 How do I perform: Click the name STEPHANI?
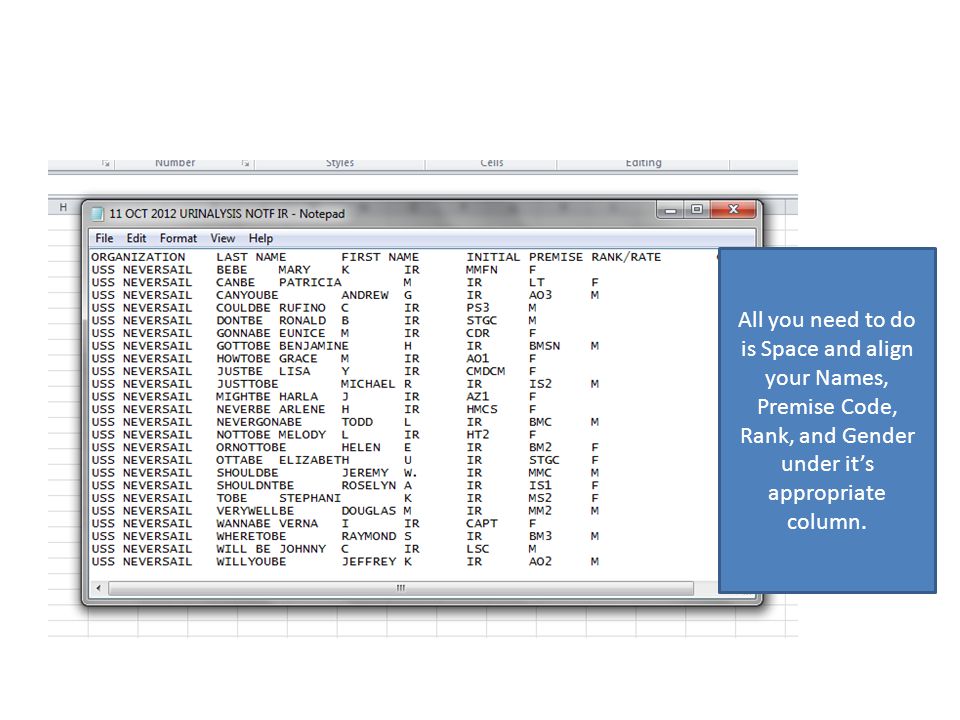pos(310,498)
